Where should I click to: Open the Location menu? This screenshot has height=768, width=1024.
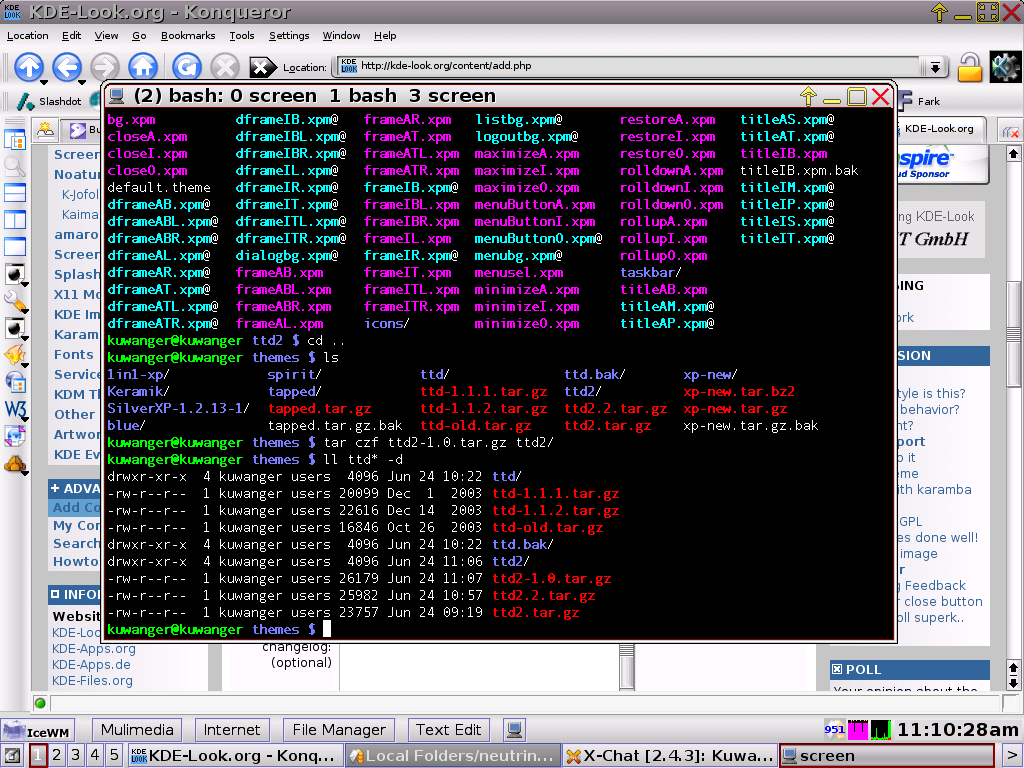click(27, 35)
